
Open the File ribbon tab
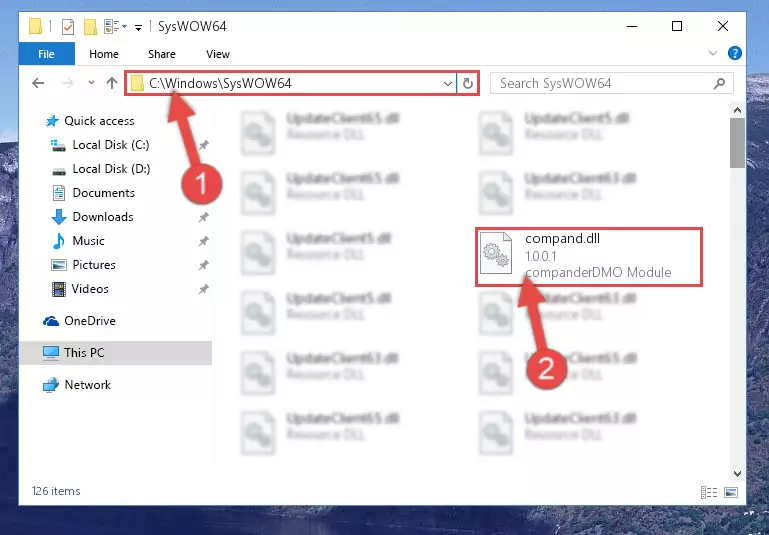(47, 54)
